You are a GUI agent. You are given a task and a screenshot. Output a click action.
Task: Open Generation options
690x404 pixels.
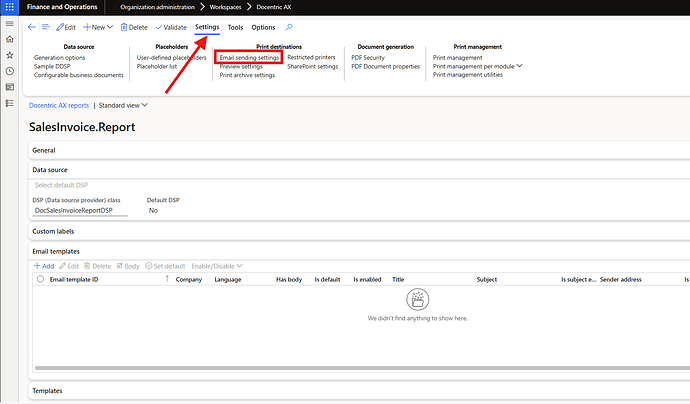(59, 58)
